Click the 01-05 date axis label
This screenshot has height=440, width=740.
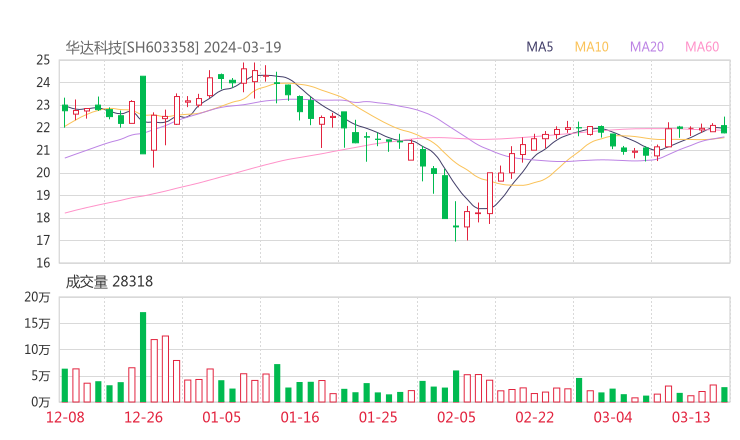click(x=221, y=417)
